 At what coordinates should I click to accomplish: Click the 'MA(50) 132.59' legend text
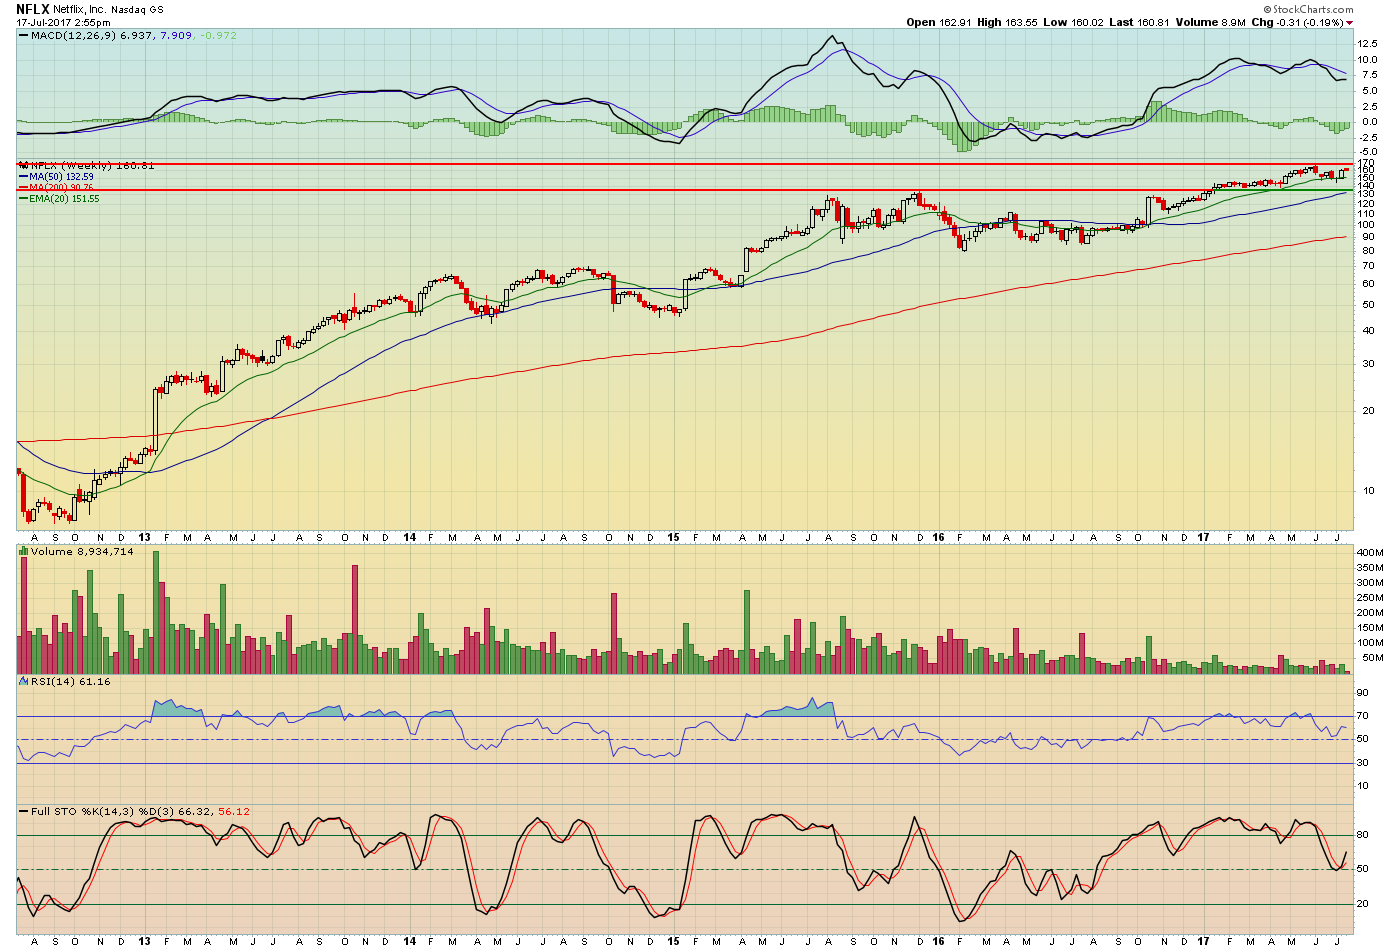pos(62,177)
